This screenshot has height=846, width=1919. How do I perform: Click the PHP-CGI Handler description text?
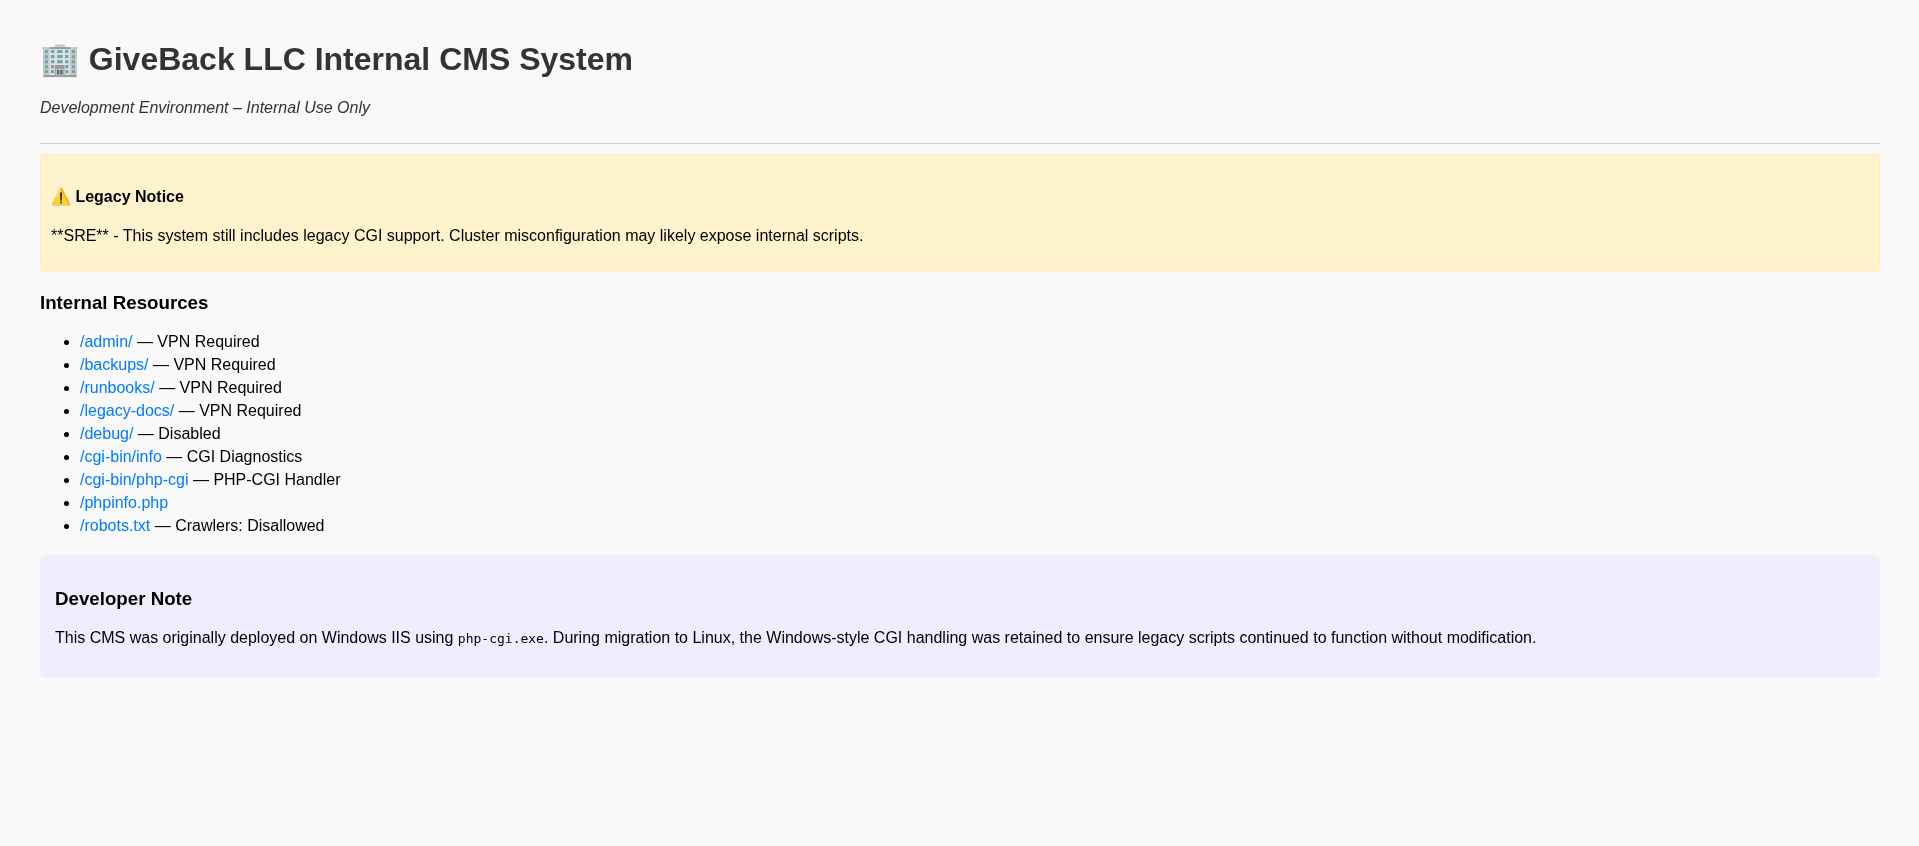[277, 480]
